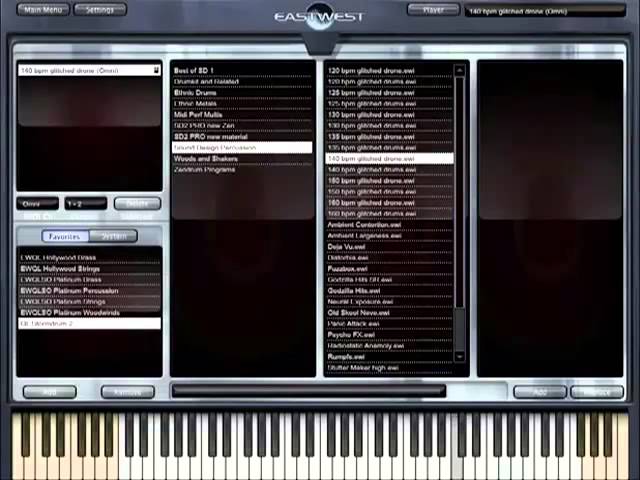
Task: Select 150 bpm glitched drums.ewi
Action: 389,191
